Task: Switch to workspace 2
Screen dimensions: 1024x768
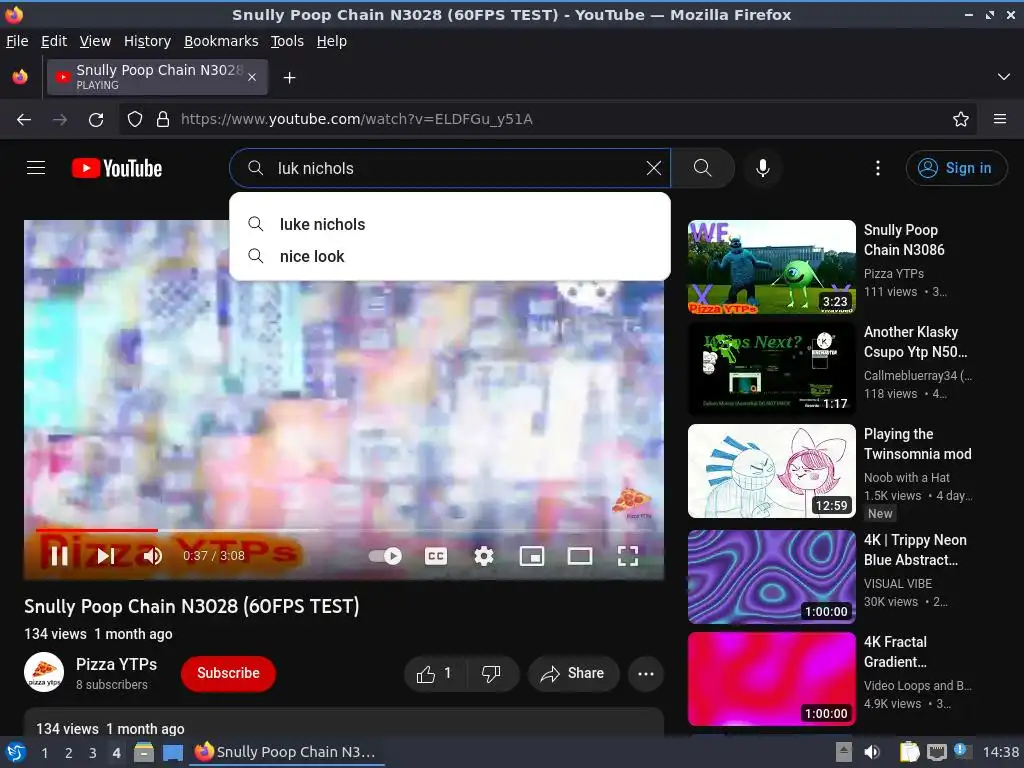Action: (x=69, y=753)
